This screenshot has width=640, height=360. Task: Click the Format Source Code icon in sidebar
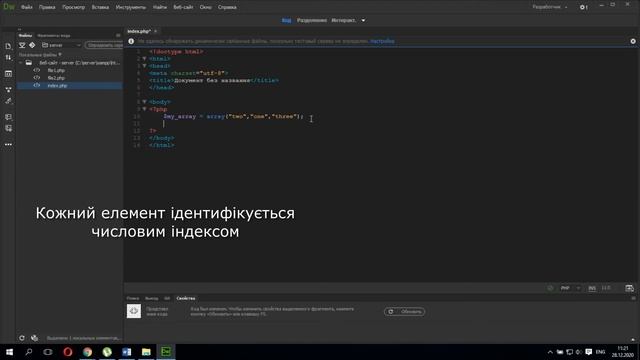(8, 101)
